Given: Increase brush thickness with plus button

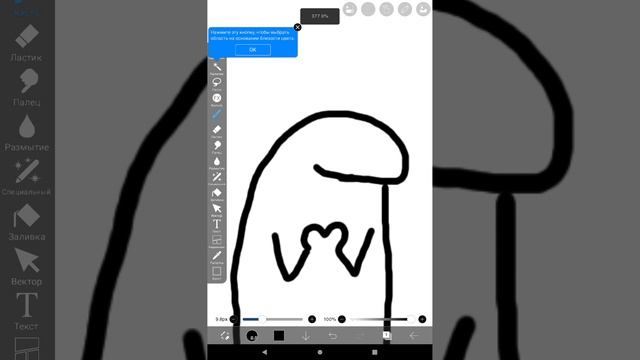Looking at the screenshot, I should click(312, 319).
